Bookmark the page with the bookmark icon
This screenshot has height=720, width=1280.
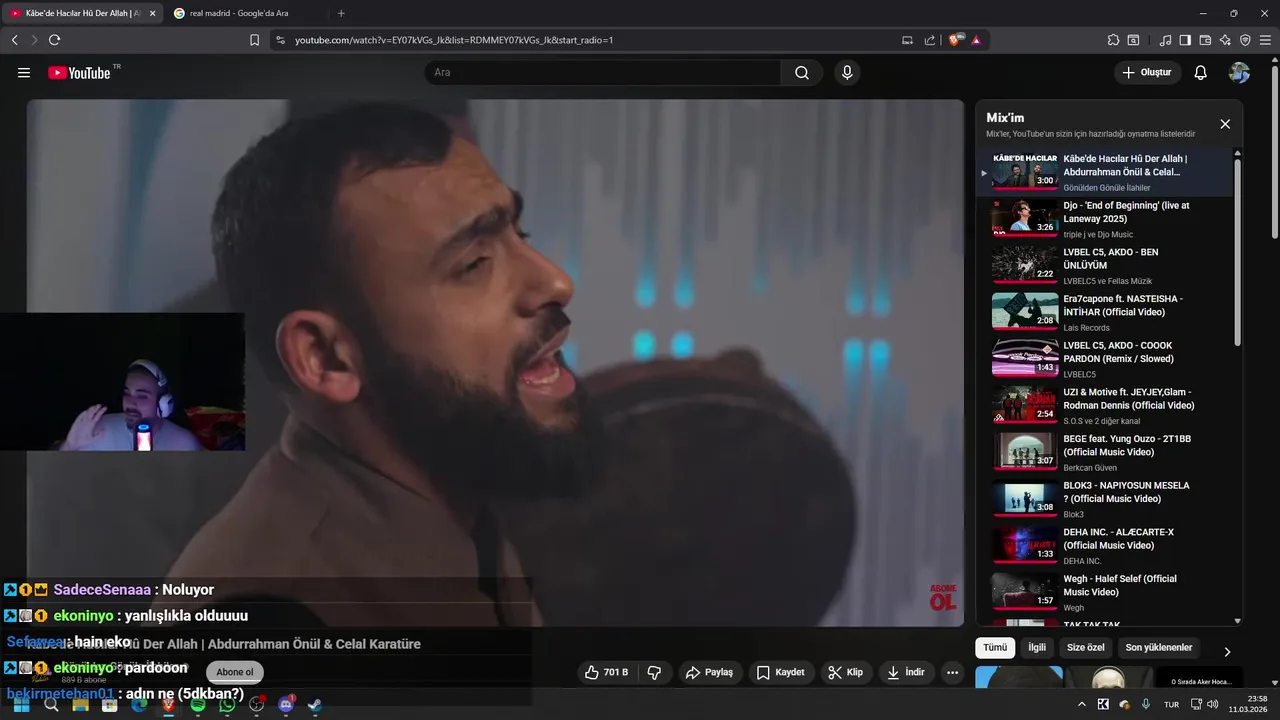pos(254,40)
